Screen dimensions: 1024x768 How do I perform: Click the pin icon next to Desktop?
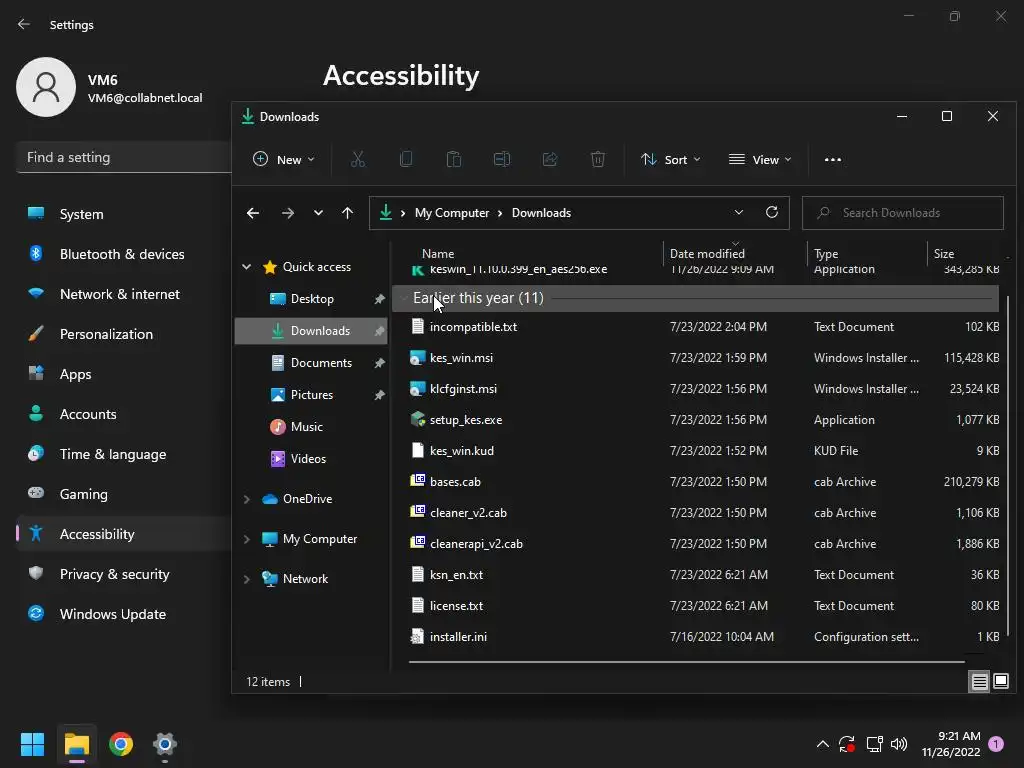point(379,299)
